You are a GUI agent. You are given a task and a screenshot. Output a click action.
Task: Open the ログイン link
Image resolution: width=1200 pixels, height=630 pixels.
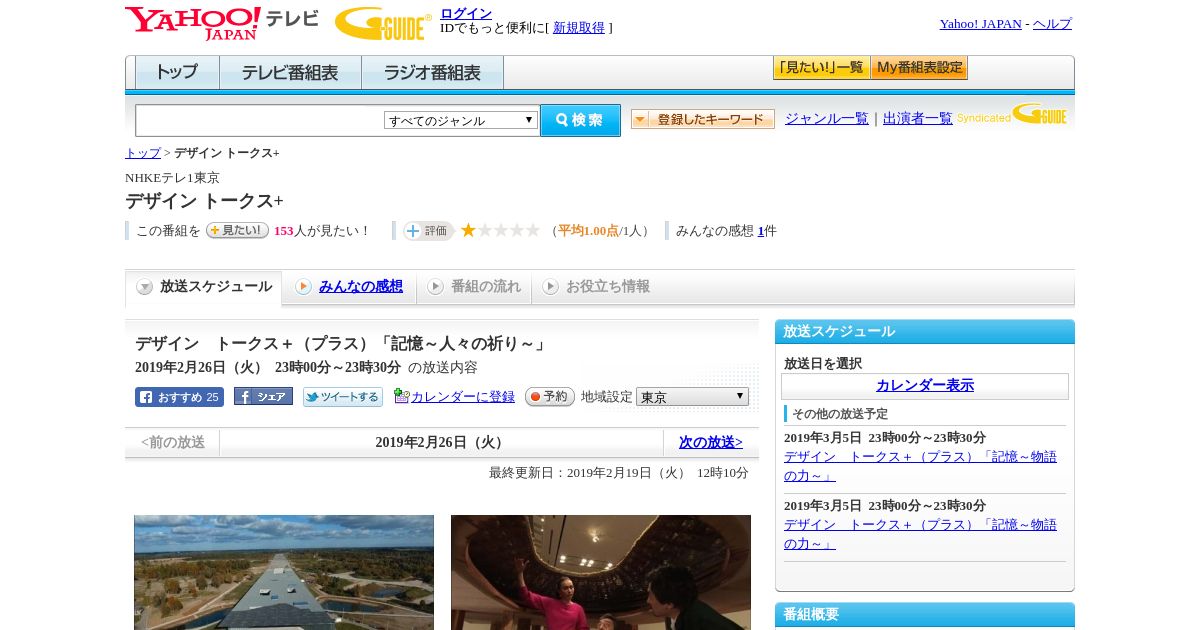click(x=466, y=13)
